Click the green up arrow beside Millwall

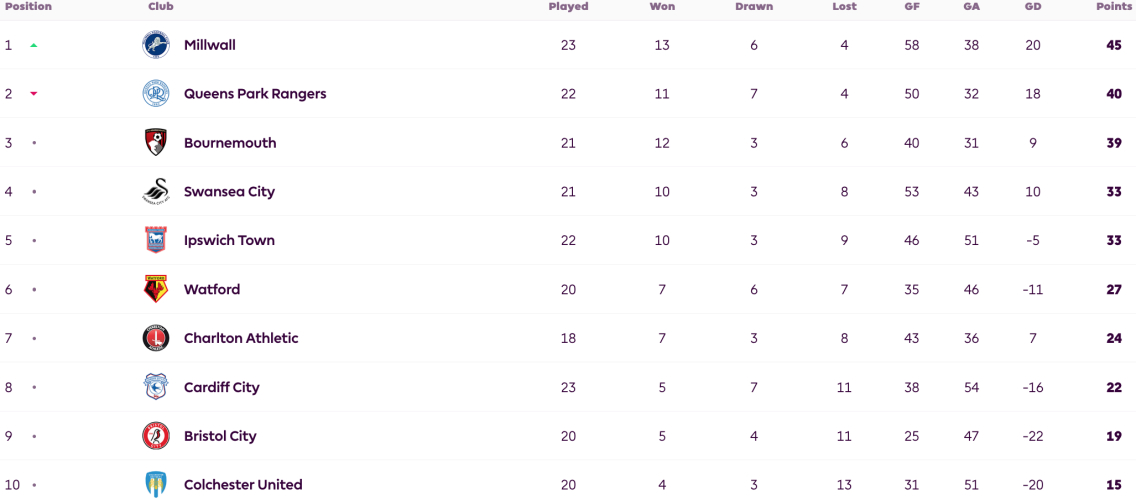pos(33,46)
